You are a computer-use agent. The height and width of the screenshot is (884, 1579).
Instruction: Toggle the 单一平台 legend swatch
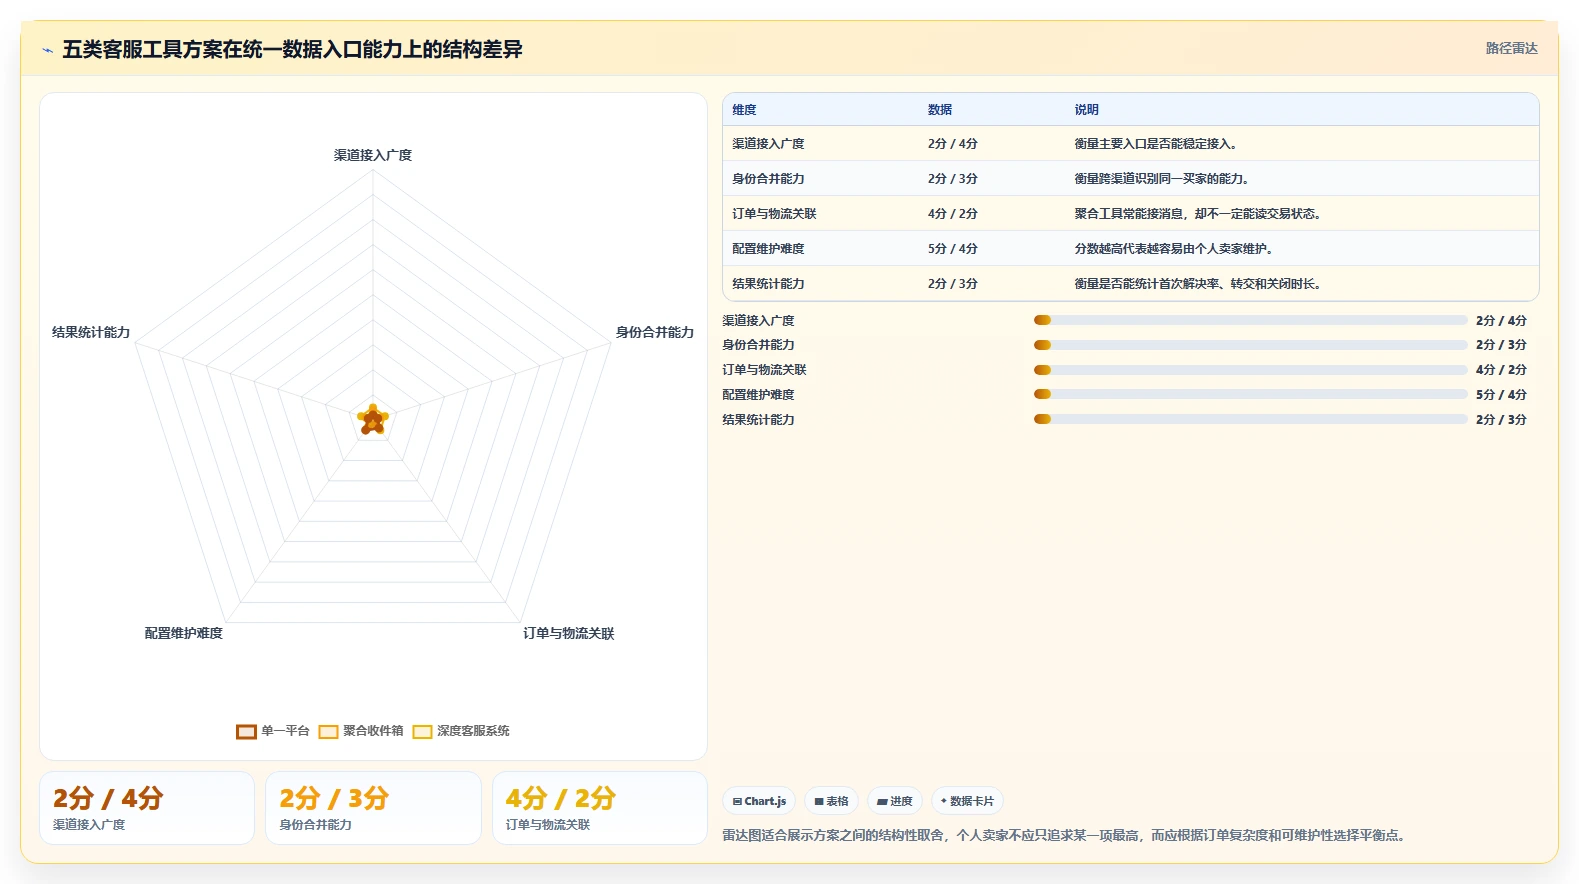246,732
